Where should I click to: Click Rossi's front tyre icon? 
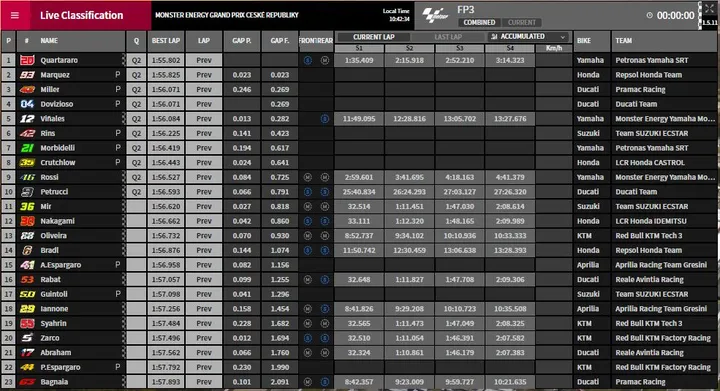point(308,177)
